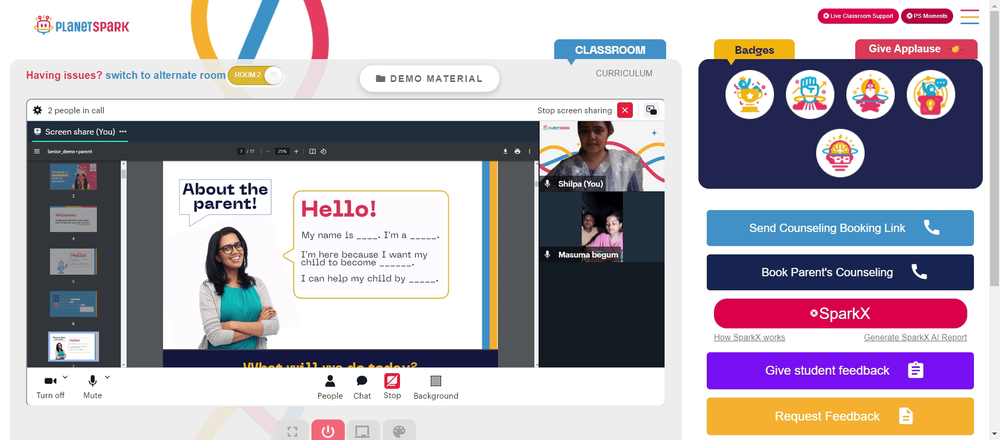Viewport: 1000px width, 440px height.
Task: Open the color palette icon below call
Action: (x=399, y=430)
